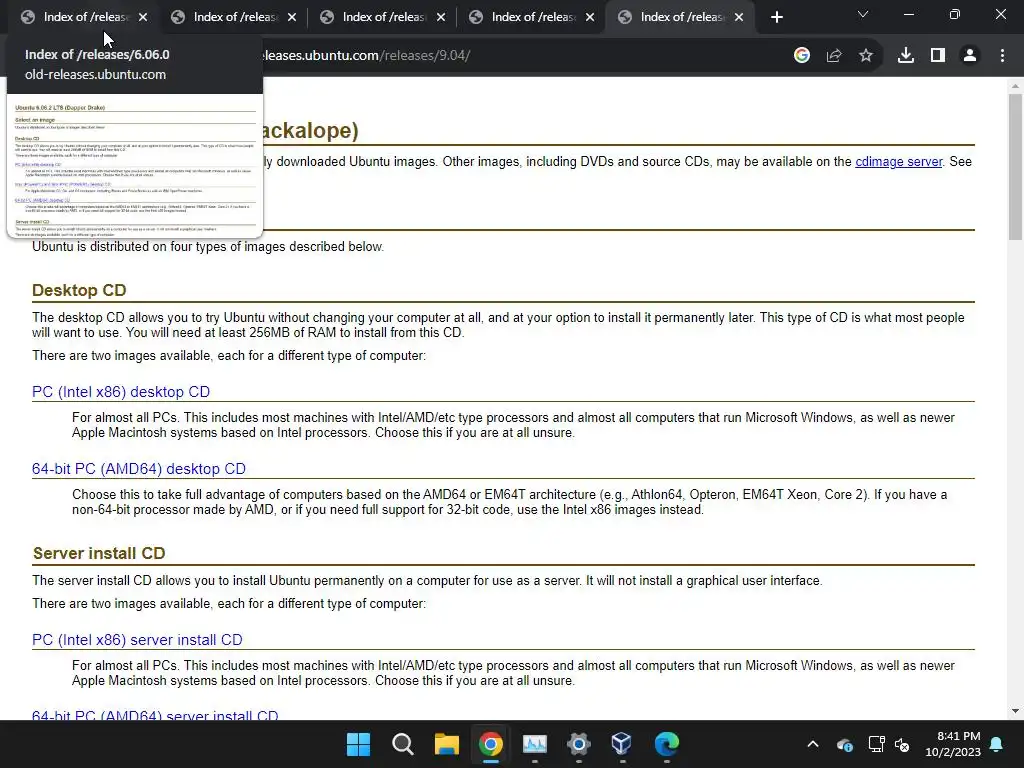Click the muted volume tray icon
1024x768 pixels.
pos(902,744)
